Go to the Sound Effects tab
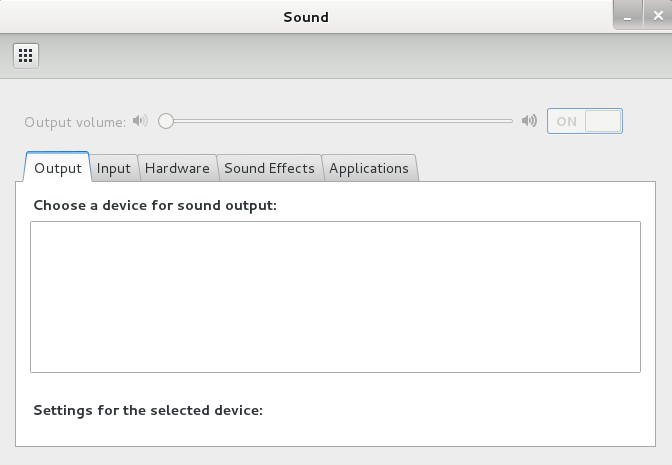Screen dimensions: 672x465 point(269,168)
